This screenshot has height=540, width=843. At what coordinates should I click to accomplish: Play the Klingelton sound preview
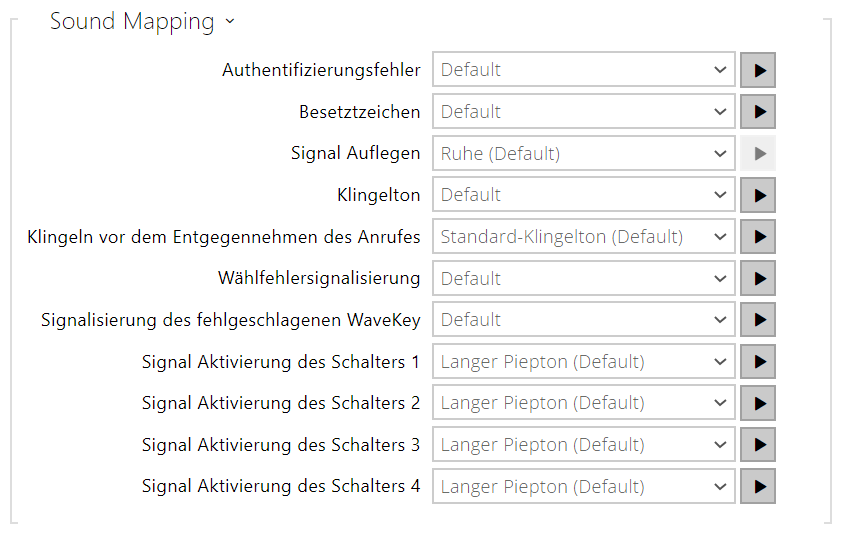point(758,195)
